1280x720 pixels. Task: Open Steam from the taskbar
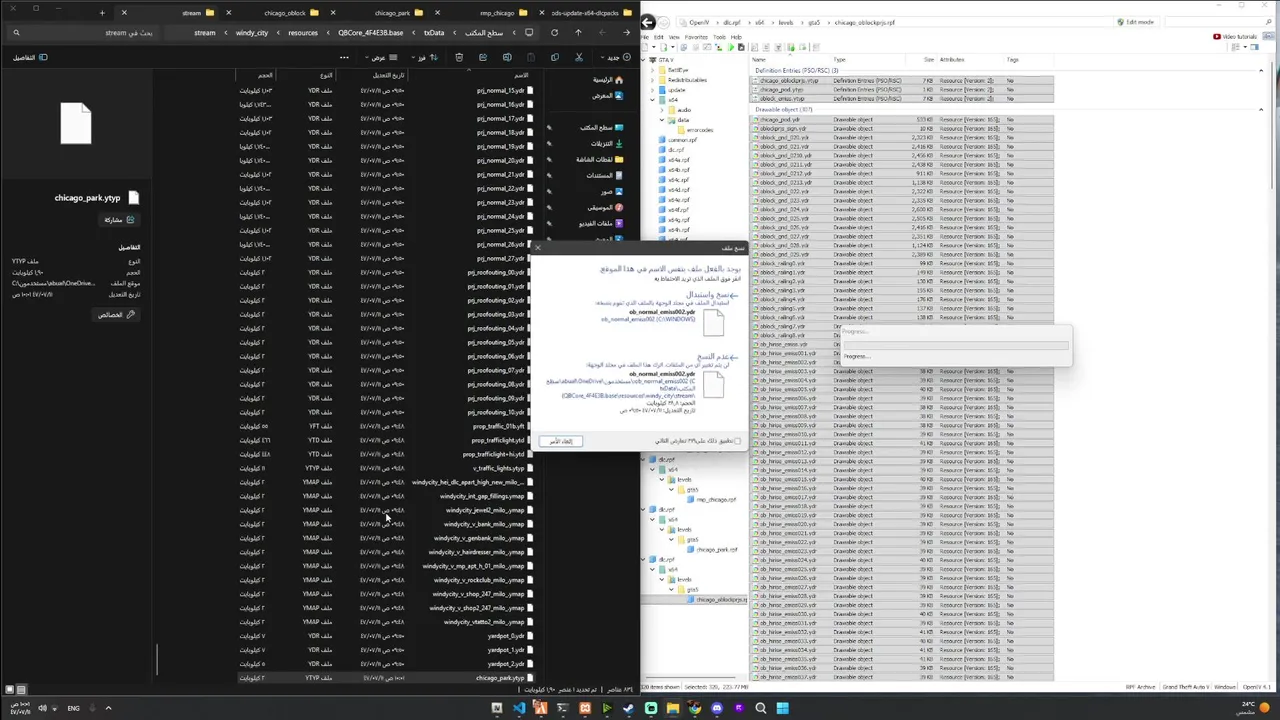click(628, 708)
